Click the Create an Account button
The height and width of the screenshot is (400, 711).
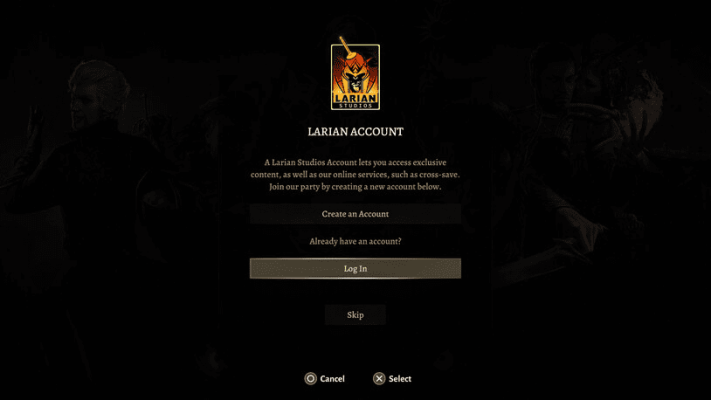(x=355, y=214)
